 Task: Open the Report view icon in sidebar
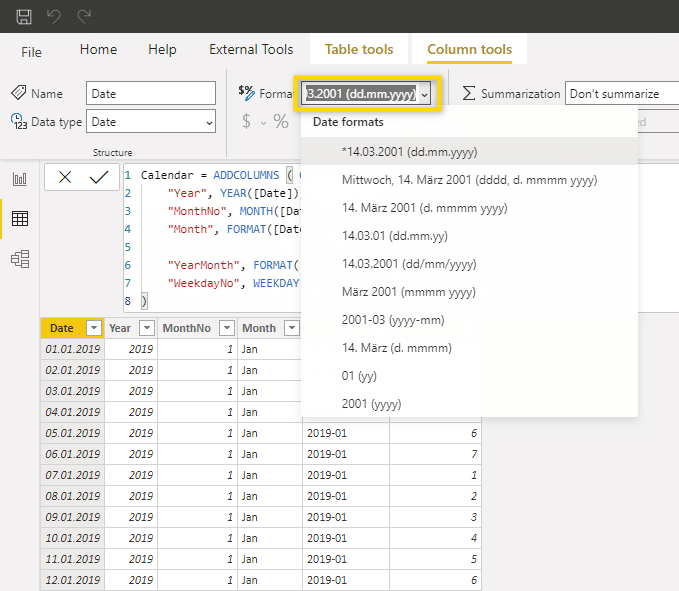(x=20, y=179)
